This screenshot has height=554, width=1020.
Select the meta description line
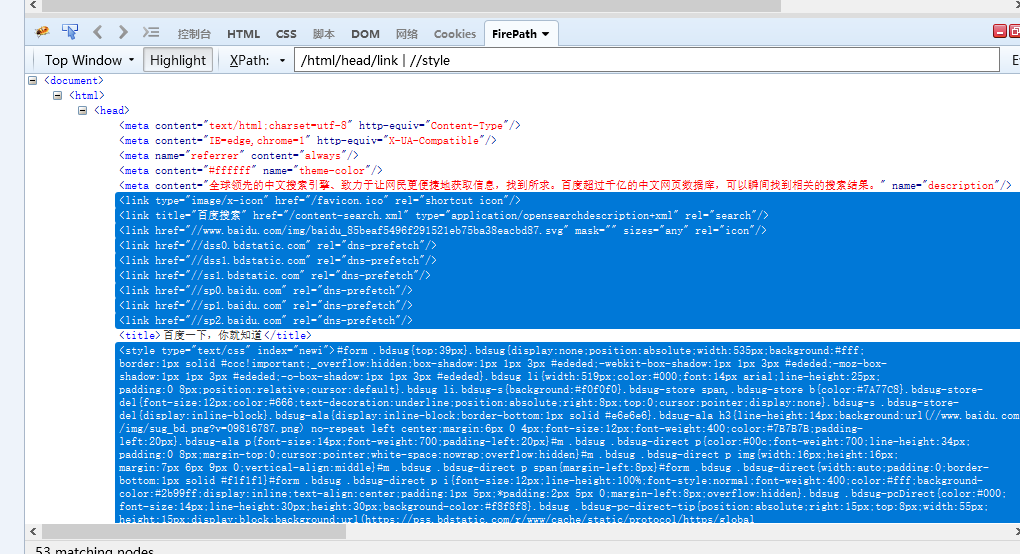[x=565, y=185]
